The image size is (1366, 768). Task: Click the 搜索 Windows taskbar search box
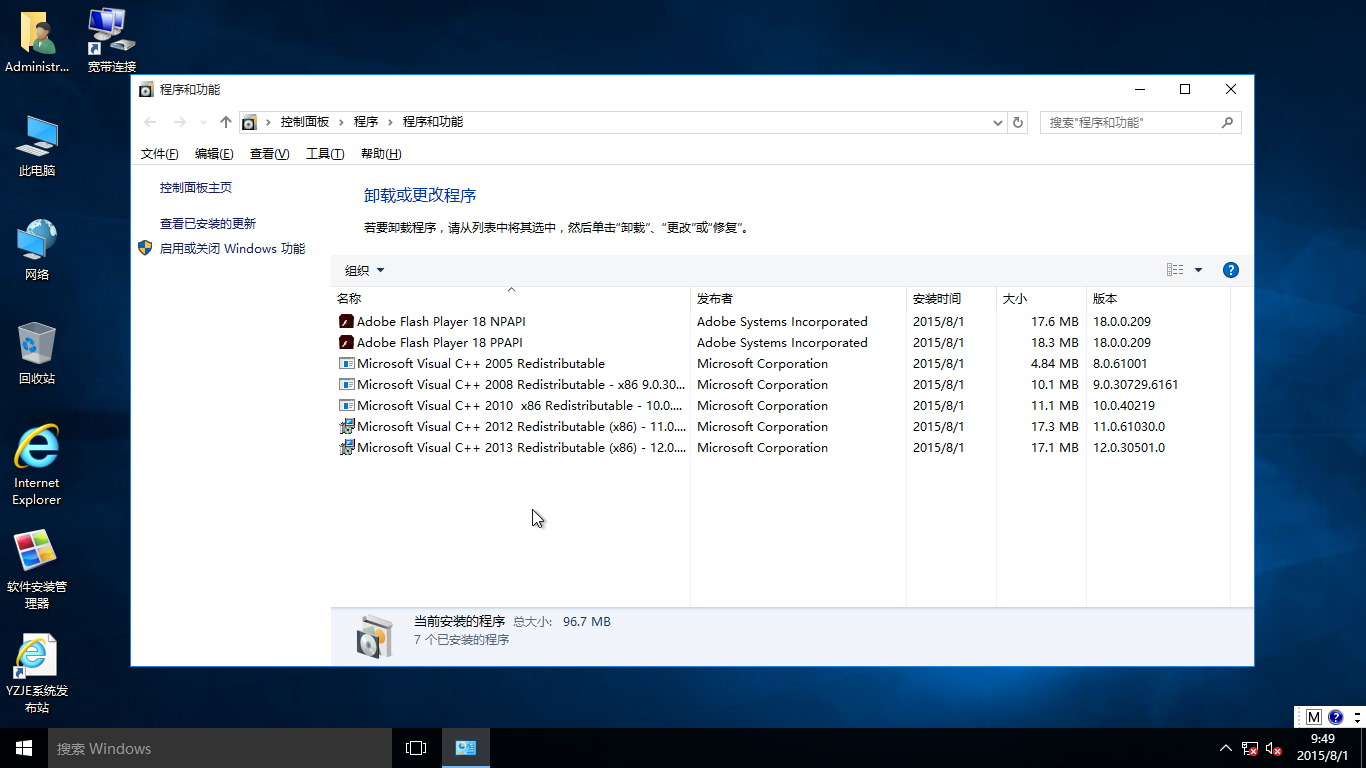[220, 748]
